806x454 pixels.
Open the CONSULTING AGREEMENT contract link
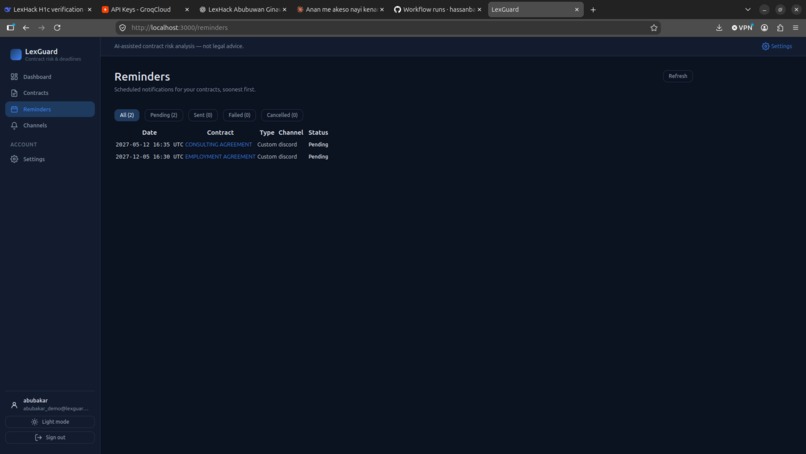tap(218, 144)
